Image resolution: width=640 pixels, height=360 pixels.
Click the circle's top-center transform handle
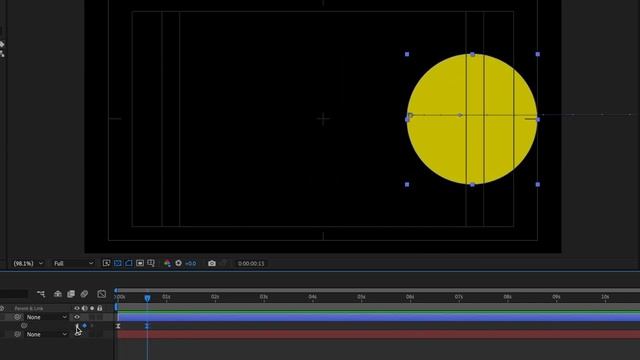(472, 54)
